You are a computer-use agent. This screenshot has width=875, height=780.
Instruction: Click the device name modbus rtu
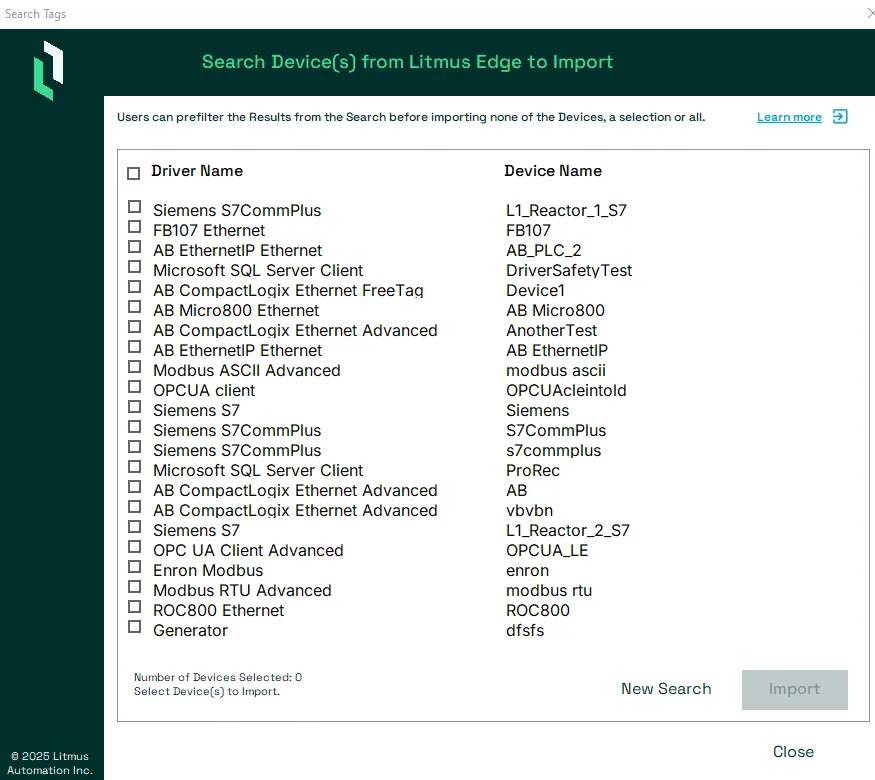point(549,590)
